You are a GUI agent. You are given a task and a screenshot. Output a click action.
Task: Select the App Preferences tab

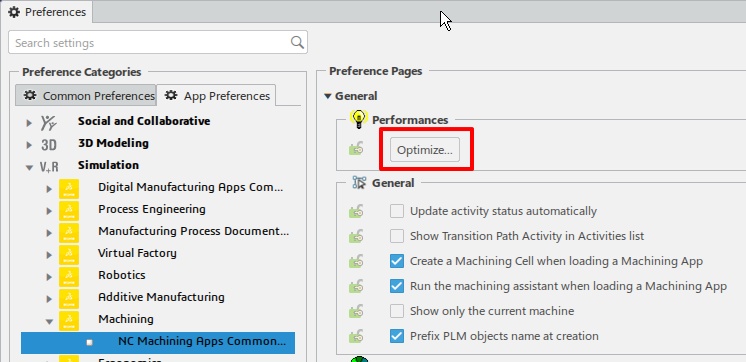[x=217, y=96]
